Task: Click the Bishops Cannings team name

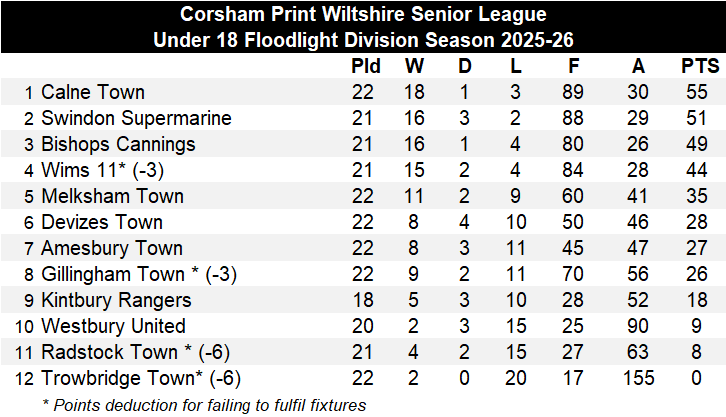Action: coord(118,144)
